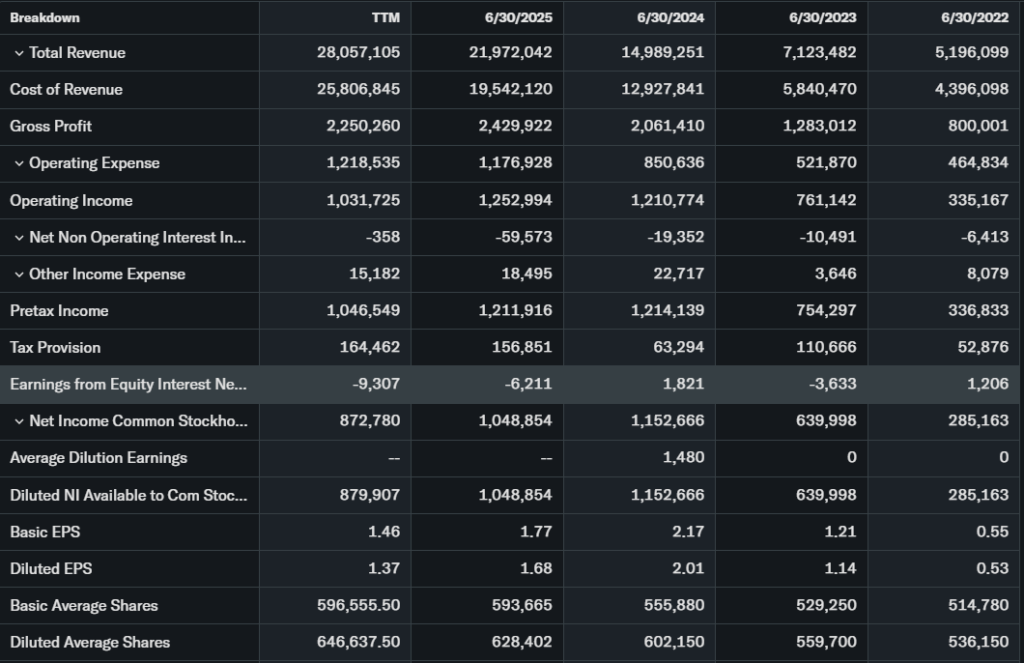Viewport: 1024px width, 663px height.
Task: Select the highlighted Earnings from Equity Interest row label
Action: [127, 385]
